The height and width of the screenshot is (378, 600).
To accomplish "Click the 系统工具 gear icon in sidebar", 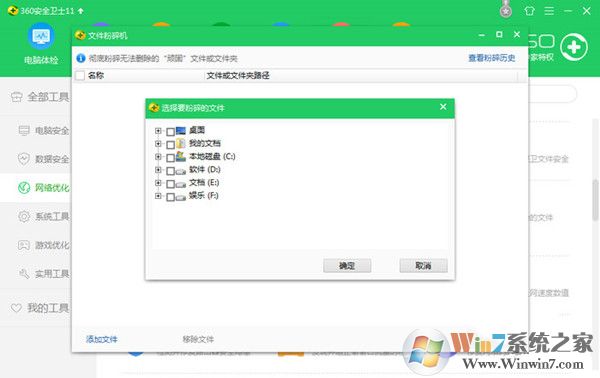I will [x=24, y=216].
